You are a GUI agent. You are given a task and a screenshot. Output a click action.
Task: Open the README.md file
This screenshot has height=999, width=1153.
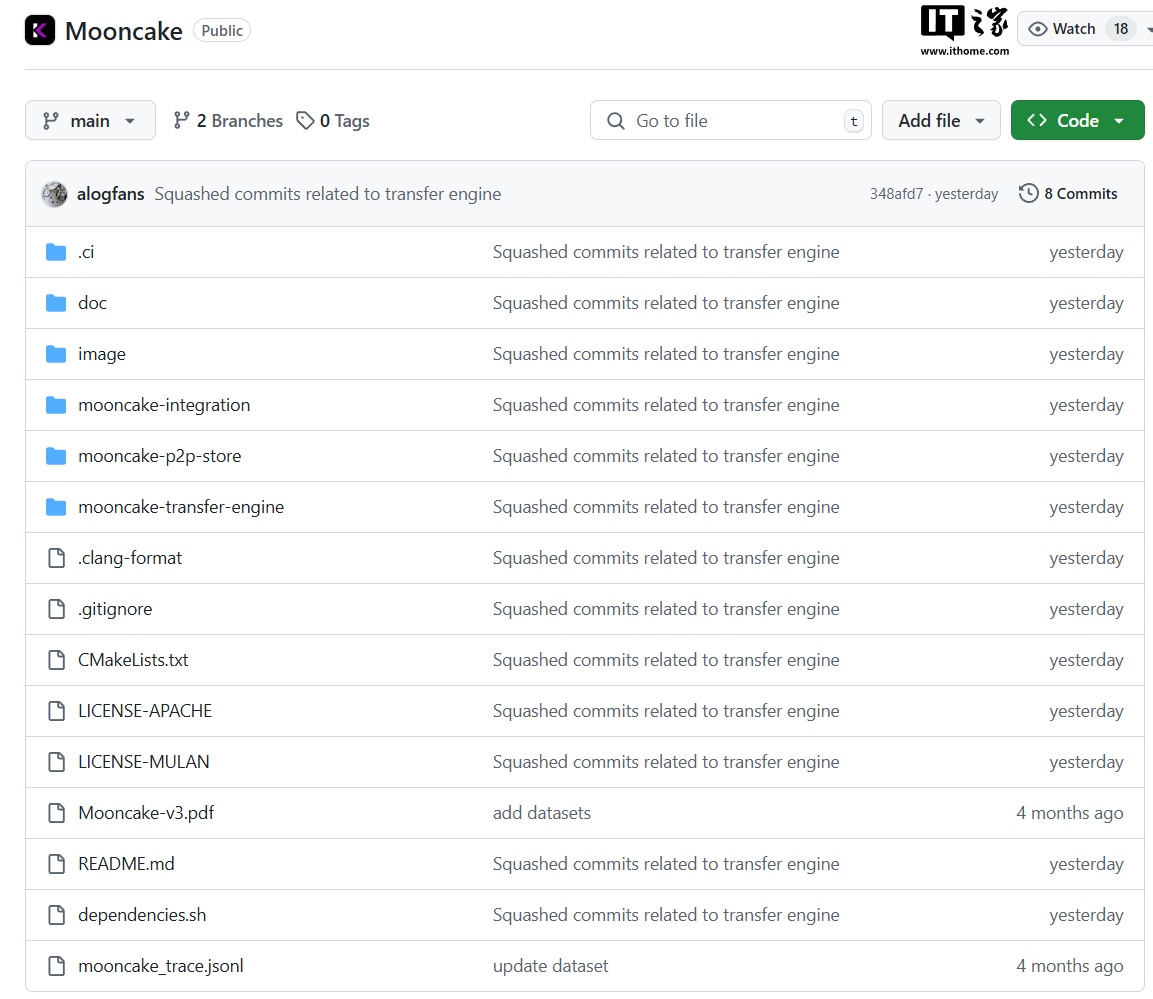[126, 864]
